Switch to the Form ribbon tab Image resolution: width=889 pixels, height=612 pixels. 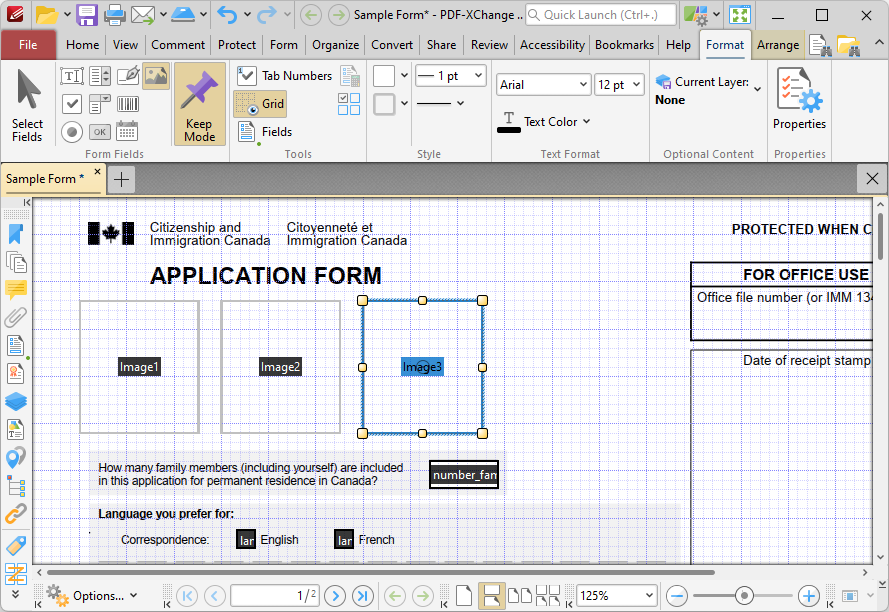click(x=283, y=45)
